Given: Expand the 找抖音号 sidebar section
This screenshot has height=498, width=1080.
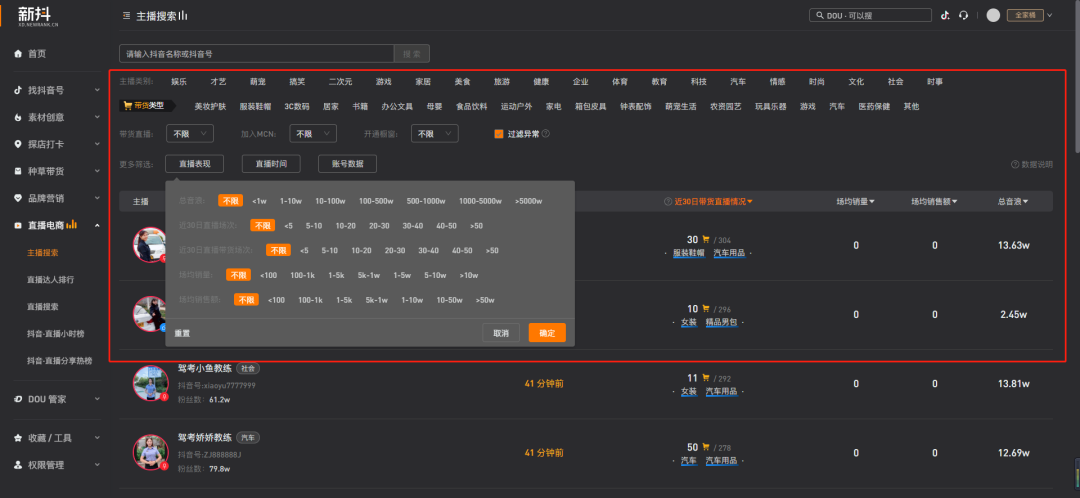Looking at the screenshot, I should pyautogui.click(x=97, y=90).
